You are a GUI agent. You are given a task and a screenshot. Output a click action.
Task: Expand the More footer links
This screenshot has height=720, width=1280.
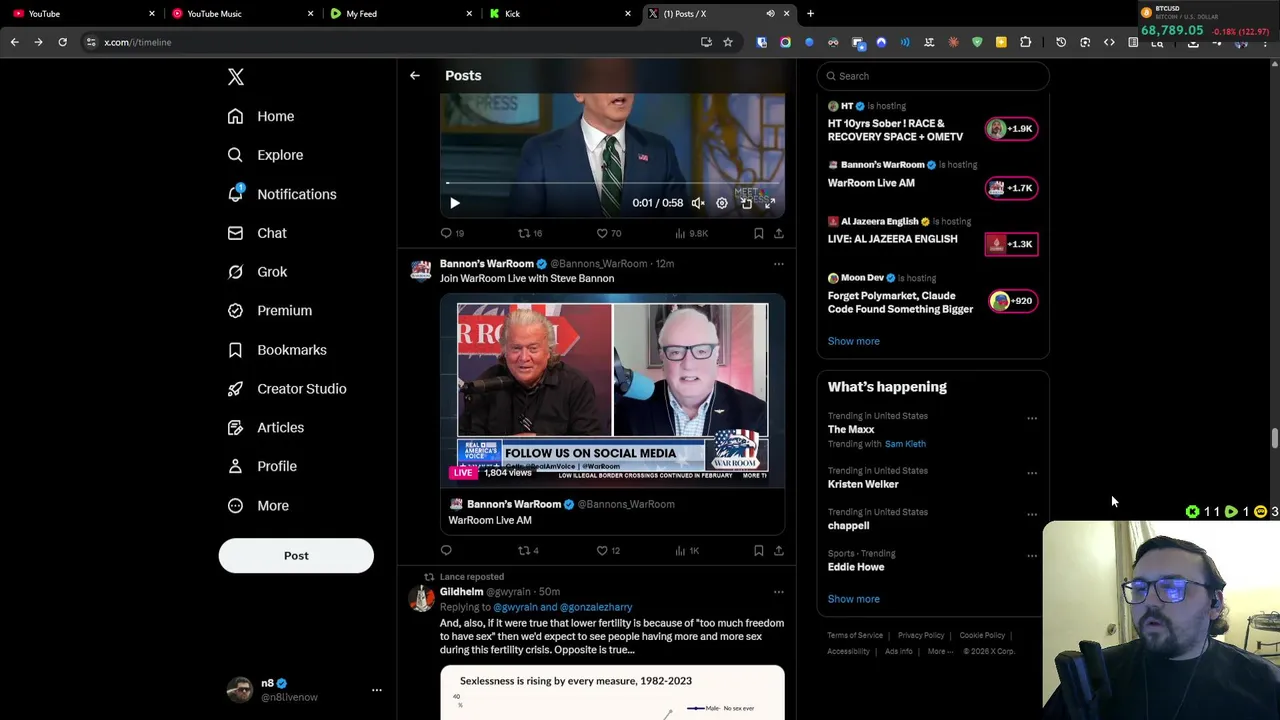click(940, 652)
